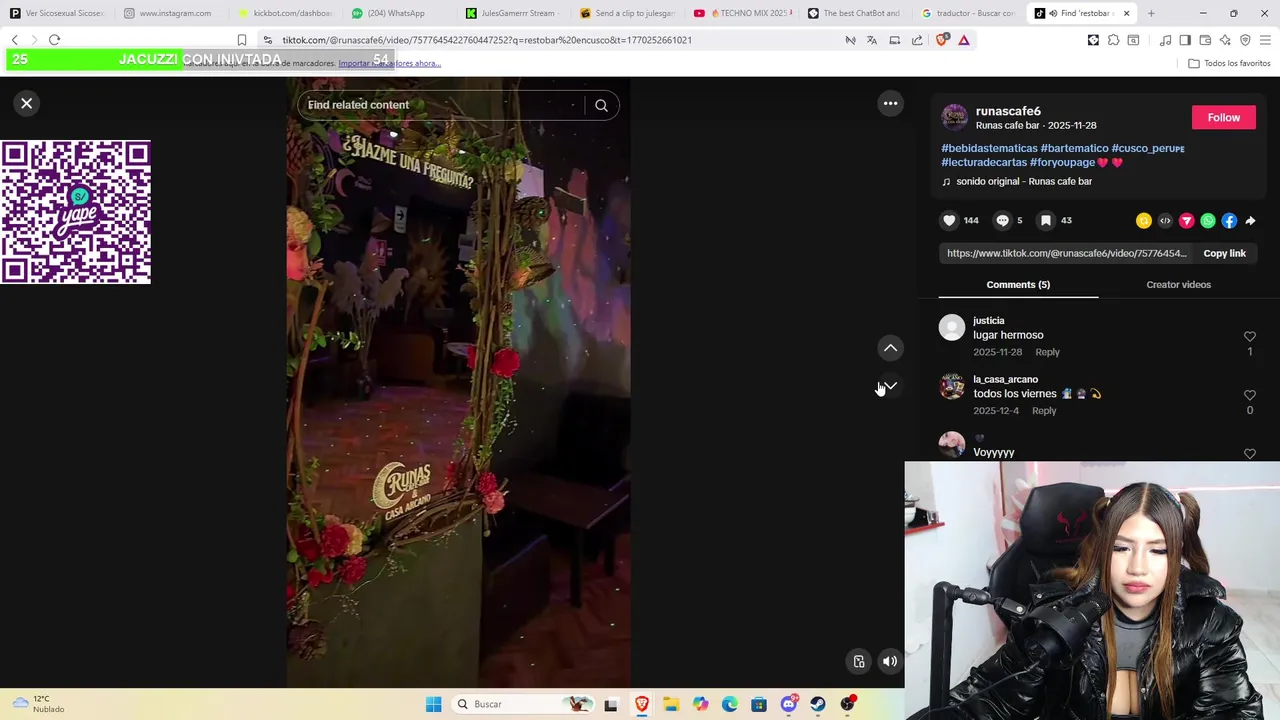The width and height of the screenshot is (1280, 720).
Task: Click the search magnifier in Find related content
Action: coord(601,105)
